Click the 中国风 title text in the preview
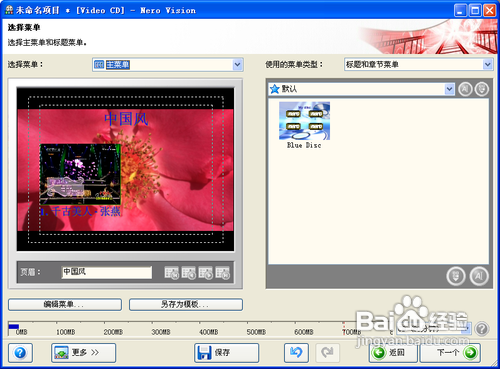Viewport: 500px width, 369px height. coord(126,119)
